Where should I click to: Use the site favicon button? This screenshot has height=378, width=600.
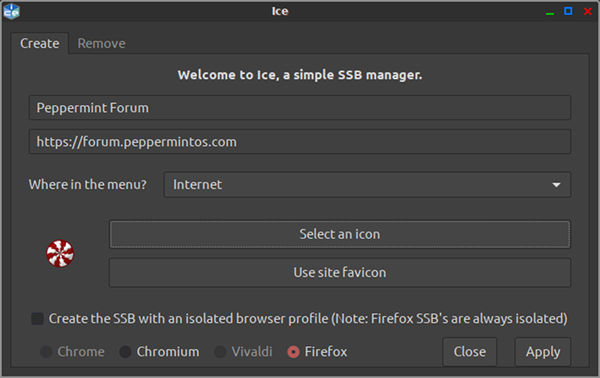340,272
